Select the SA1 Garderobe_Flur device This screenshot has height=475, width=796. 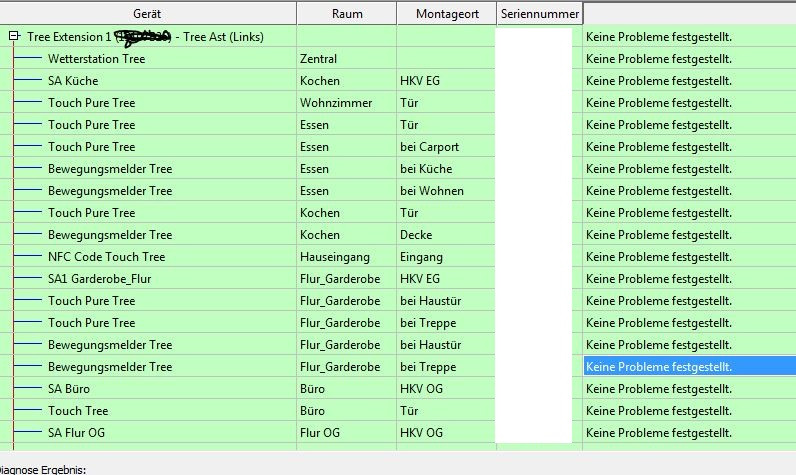[100, 279]
